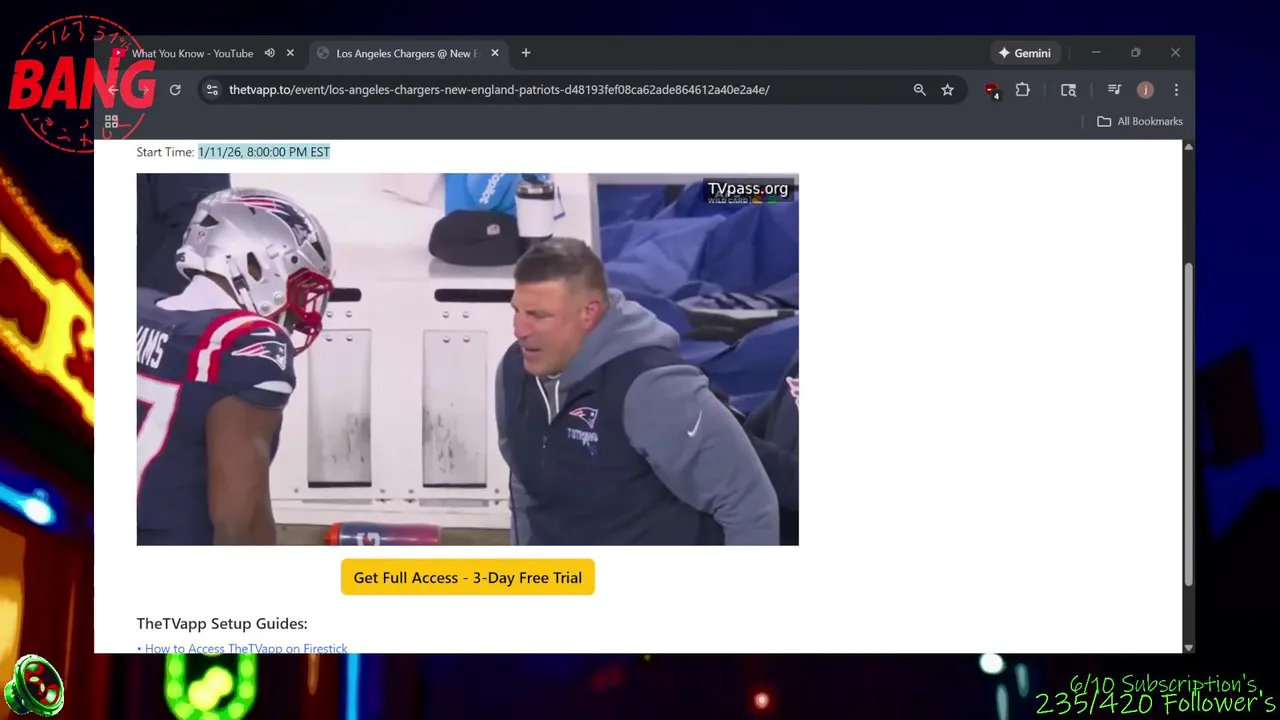Open the Chrome profile avatar
Screen dimensions: 1280x720
pos(1145,90)
